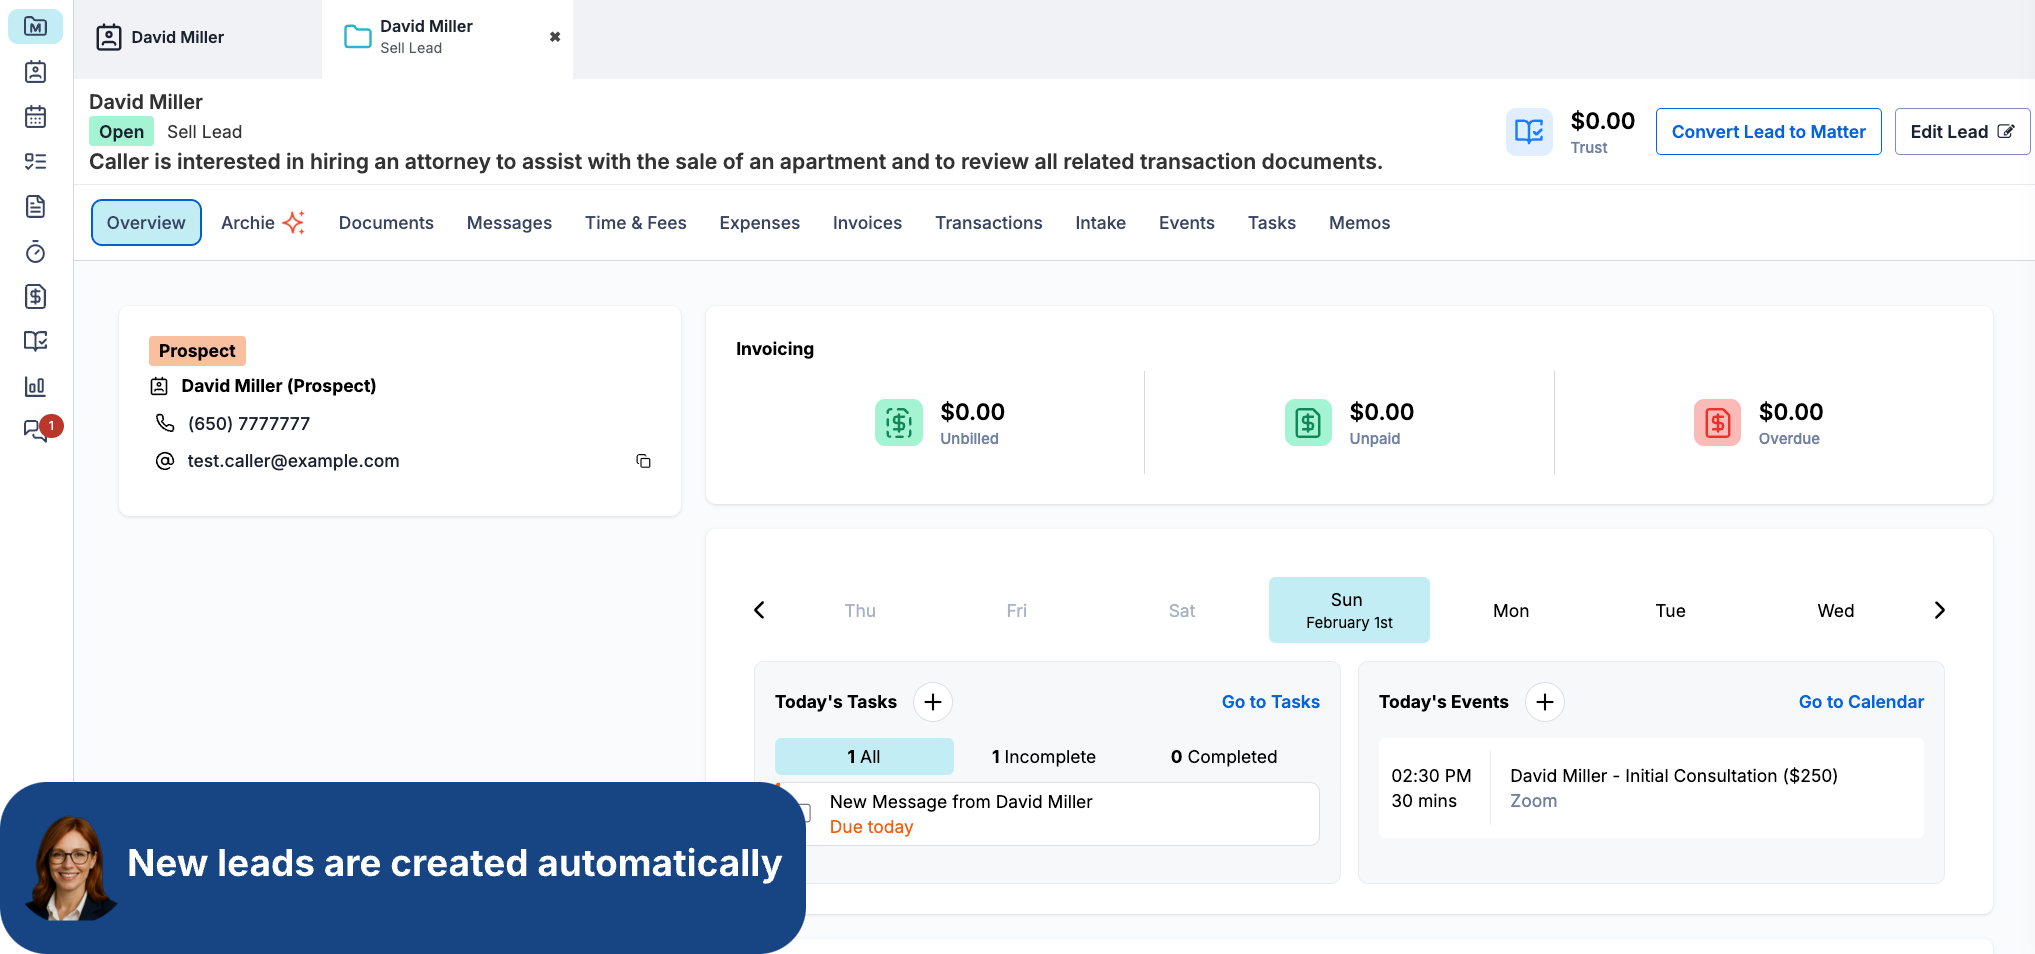The image size is (2035, 954).
Task: Filter tasks by 1 Incomplete
Action: click(x=1043, y=757)
